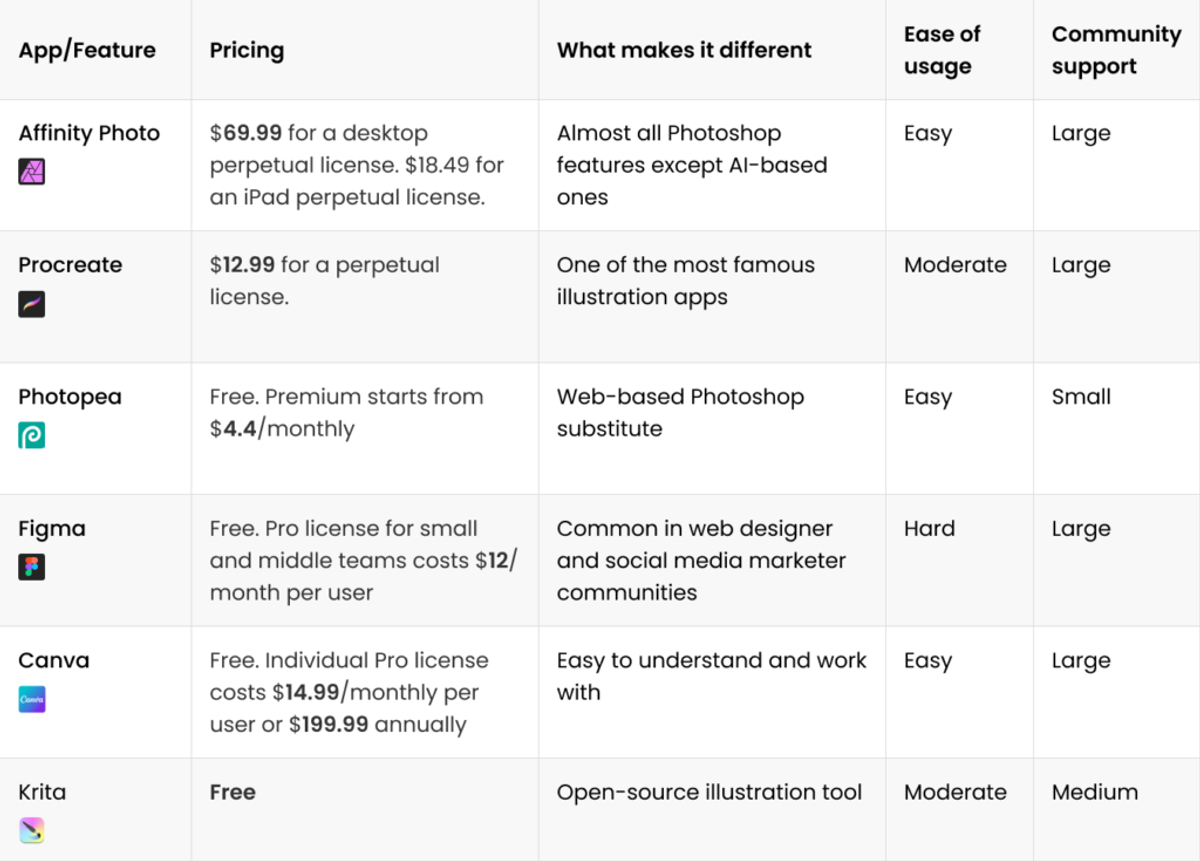The image size is (1200, 861).
Task: Click the Photopea teal spiral icon
Action: (x=32, y=436)
